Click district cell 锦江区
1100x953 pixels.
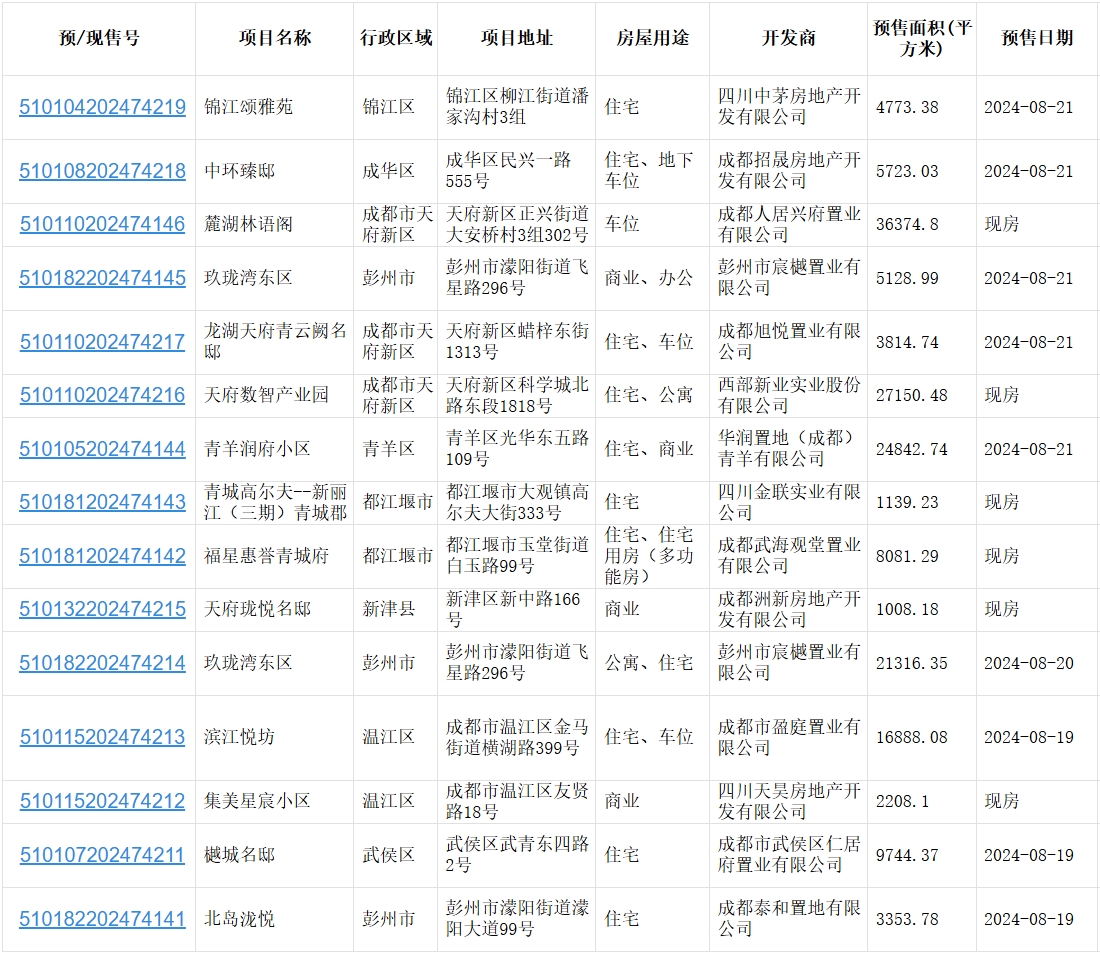[x=388, y=107]
